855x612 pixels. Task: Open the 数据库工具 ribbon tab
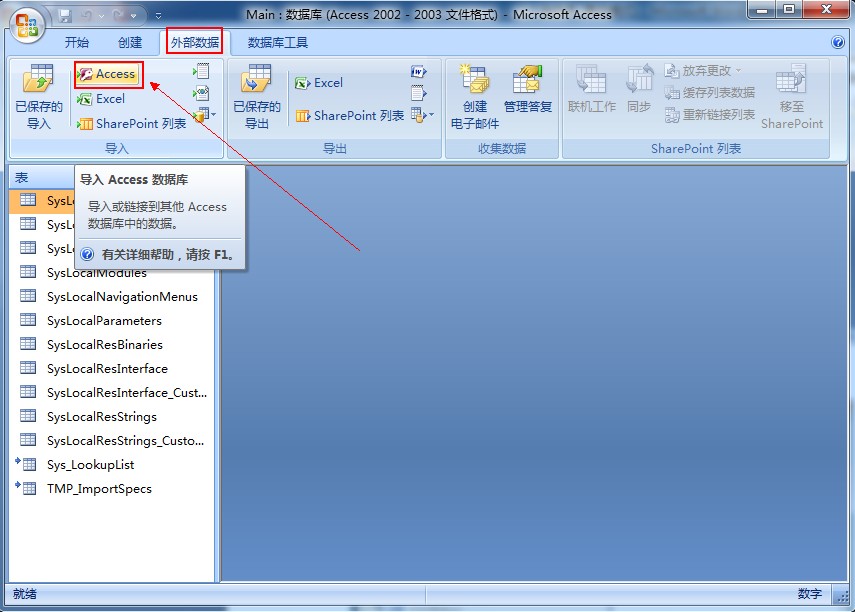pos(278,43)
